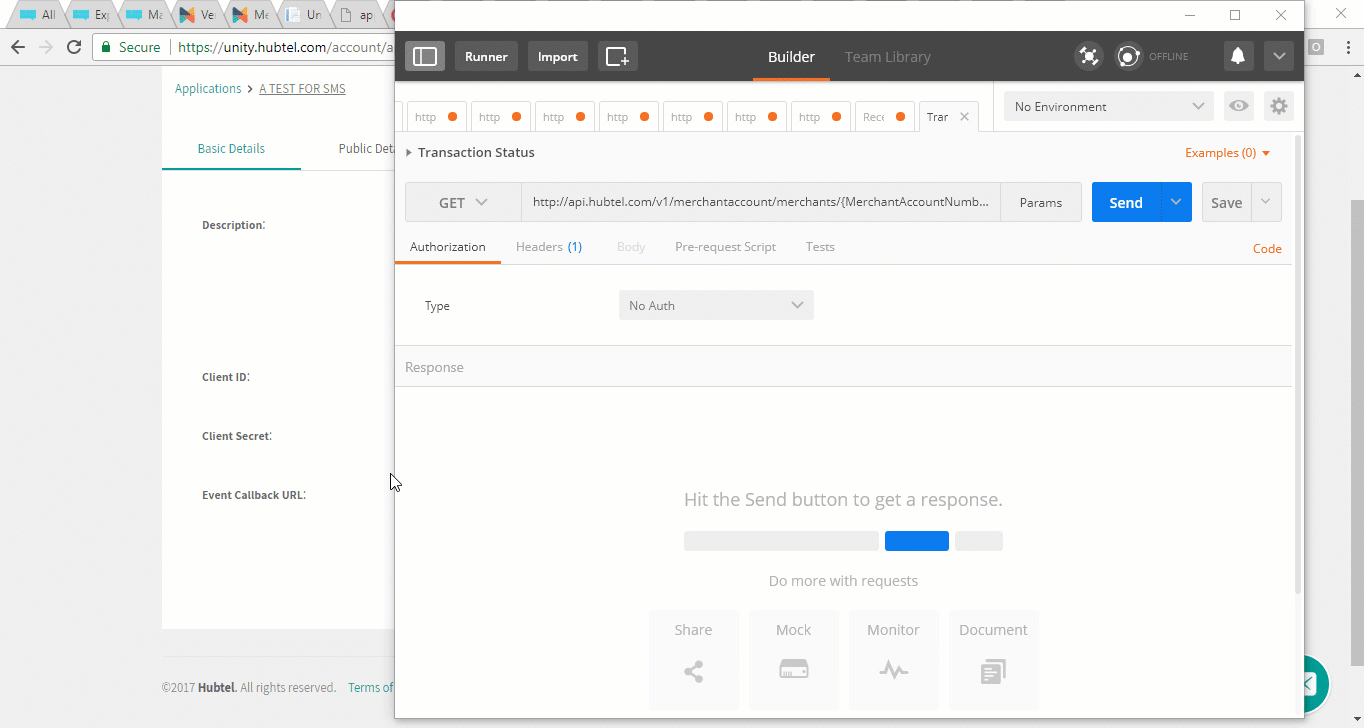This screenshot has width=1364, height=728.
Task: Click the blue Send button
Action: (x=1126, y=202)
